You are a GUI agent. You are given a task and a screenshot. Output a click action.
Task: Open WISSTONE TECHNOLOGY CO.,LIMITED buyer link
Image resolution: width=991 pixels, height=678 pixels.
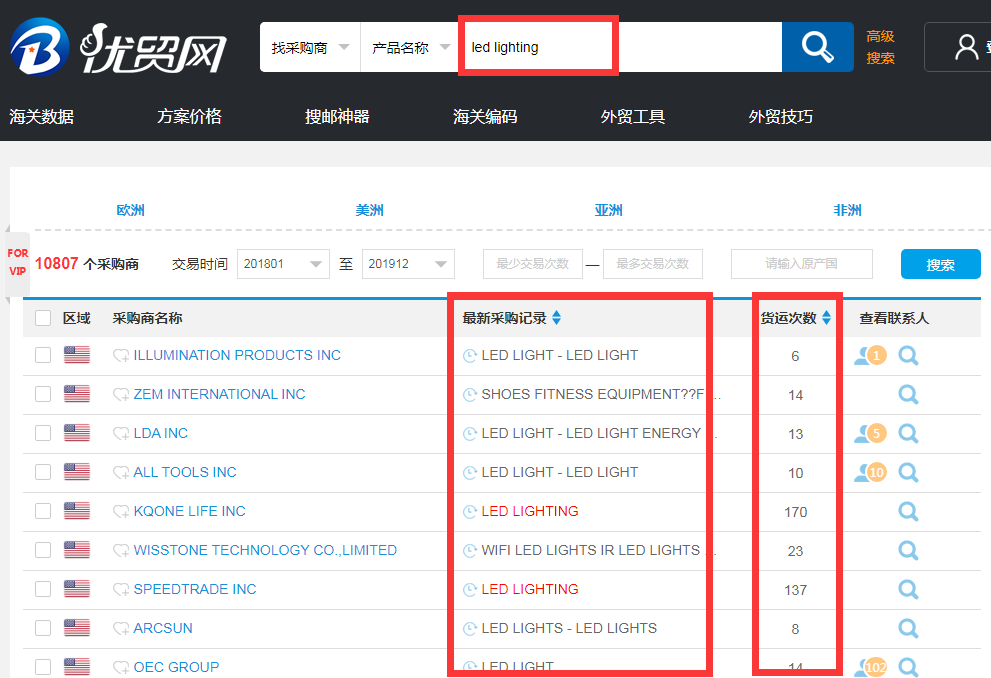pyautogui.click(x=265, y=551)
